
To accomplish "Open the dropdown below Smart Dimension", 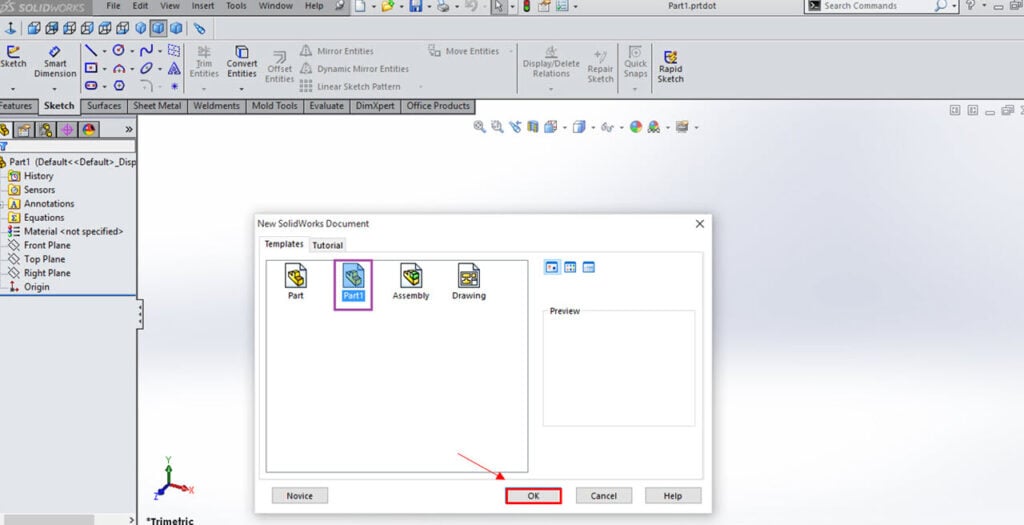I will (55, 89).
